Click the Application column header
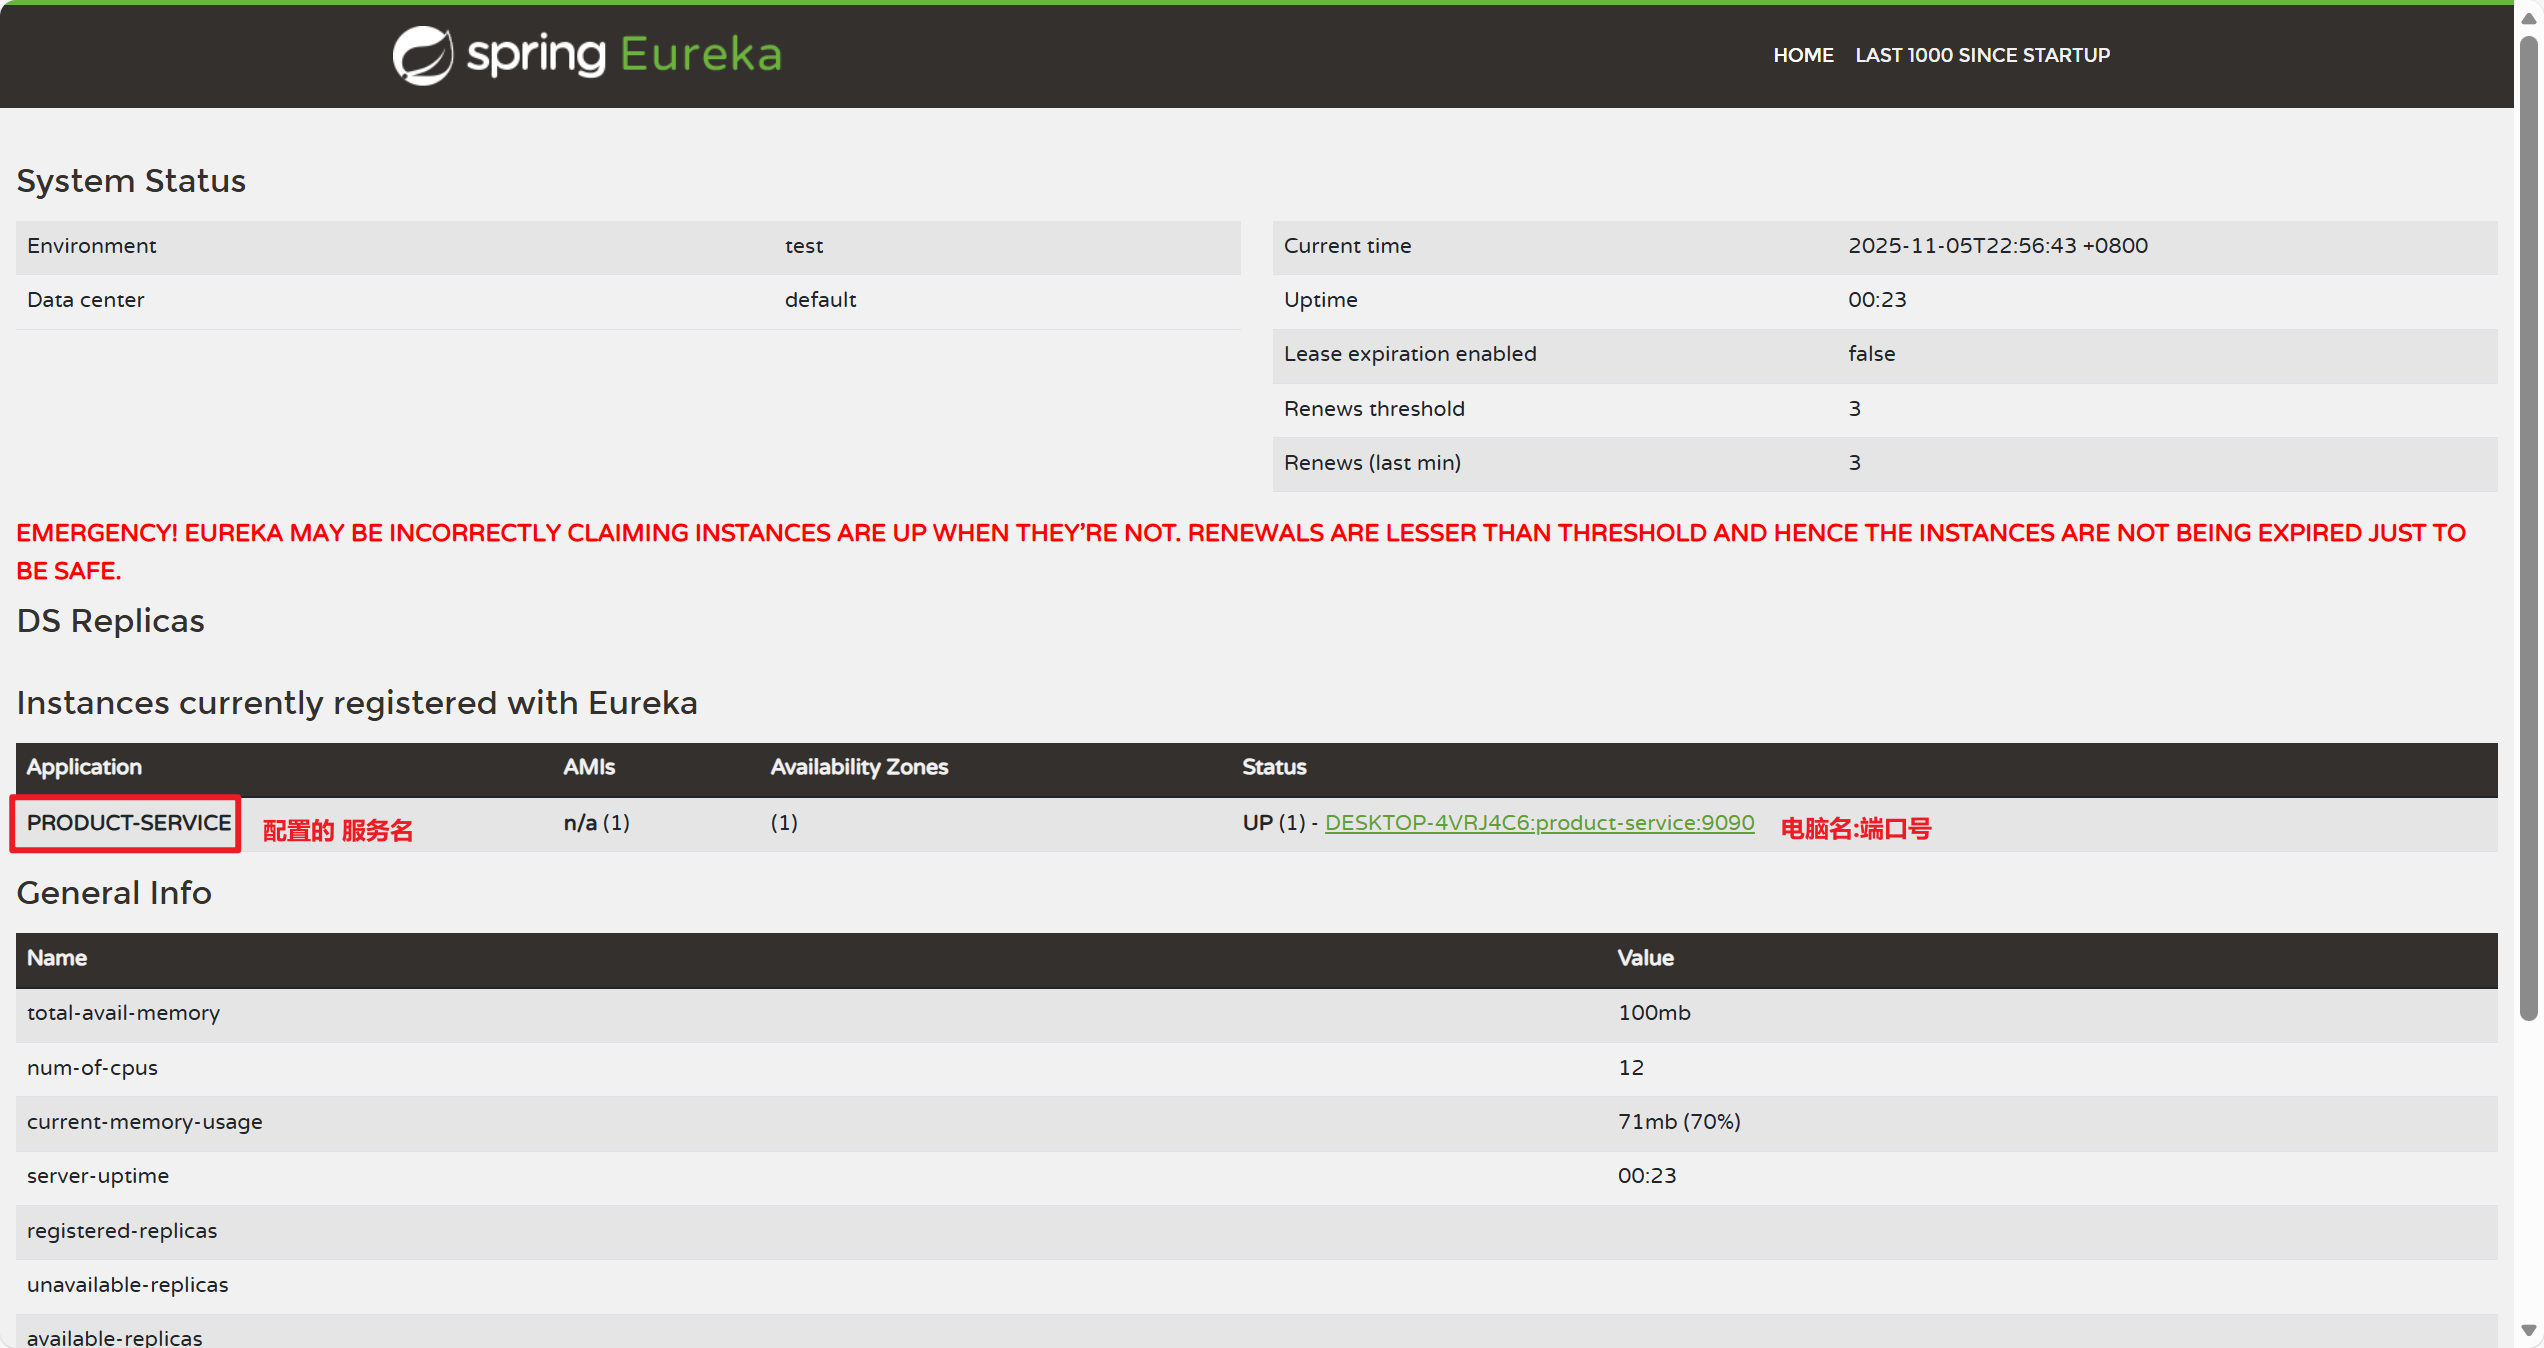The image size is (2544, 1348). pos(84,767)
